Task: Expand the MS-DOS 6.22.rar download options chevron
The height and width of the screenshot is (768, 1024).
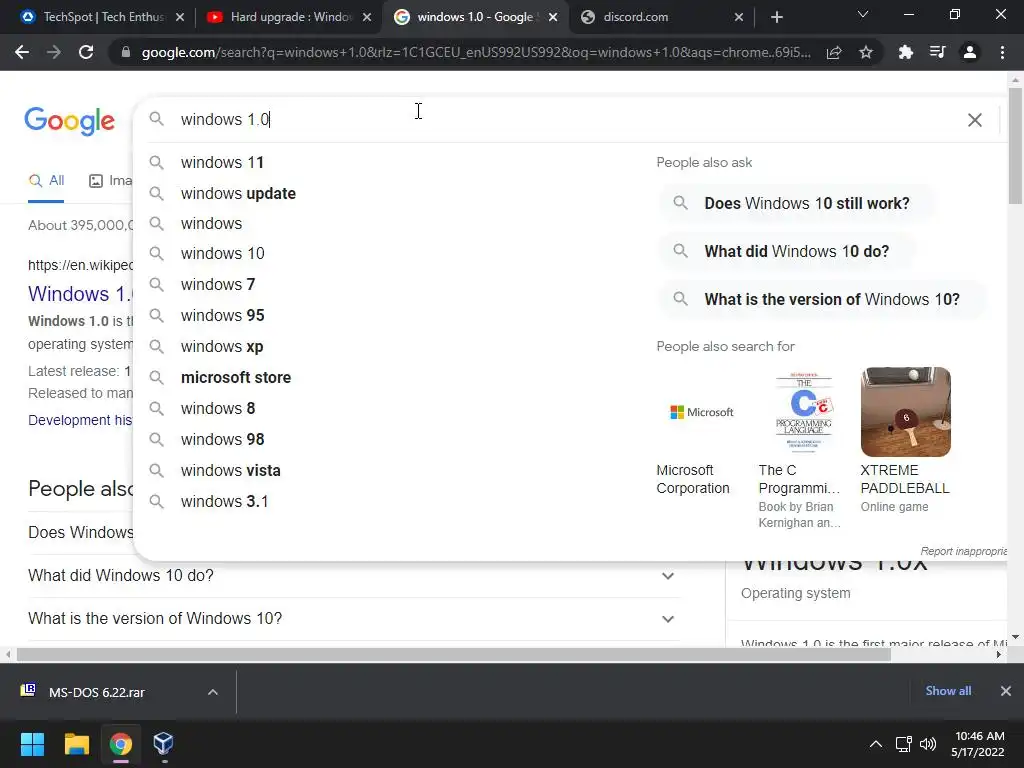Action: click(x=213, y=692)
